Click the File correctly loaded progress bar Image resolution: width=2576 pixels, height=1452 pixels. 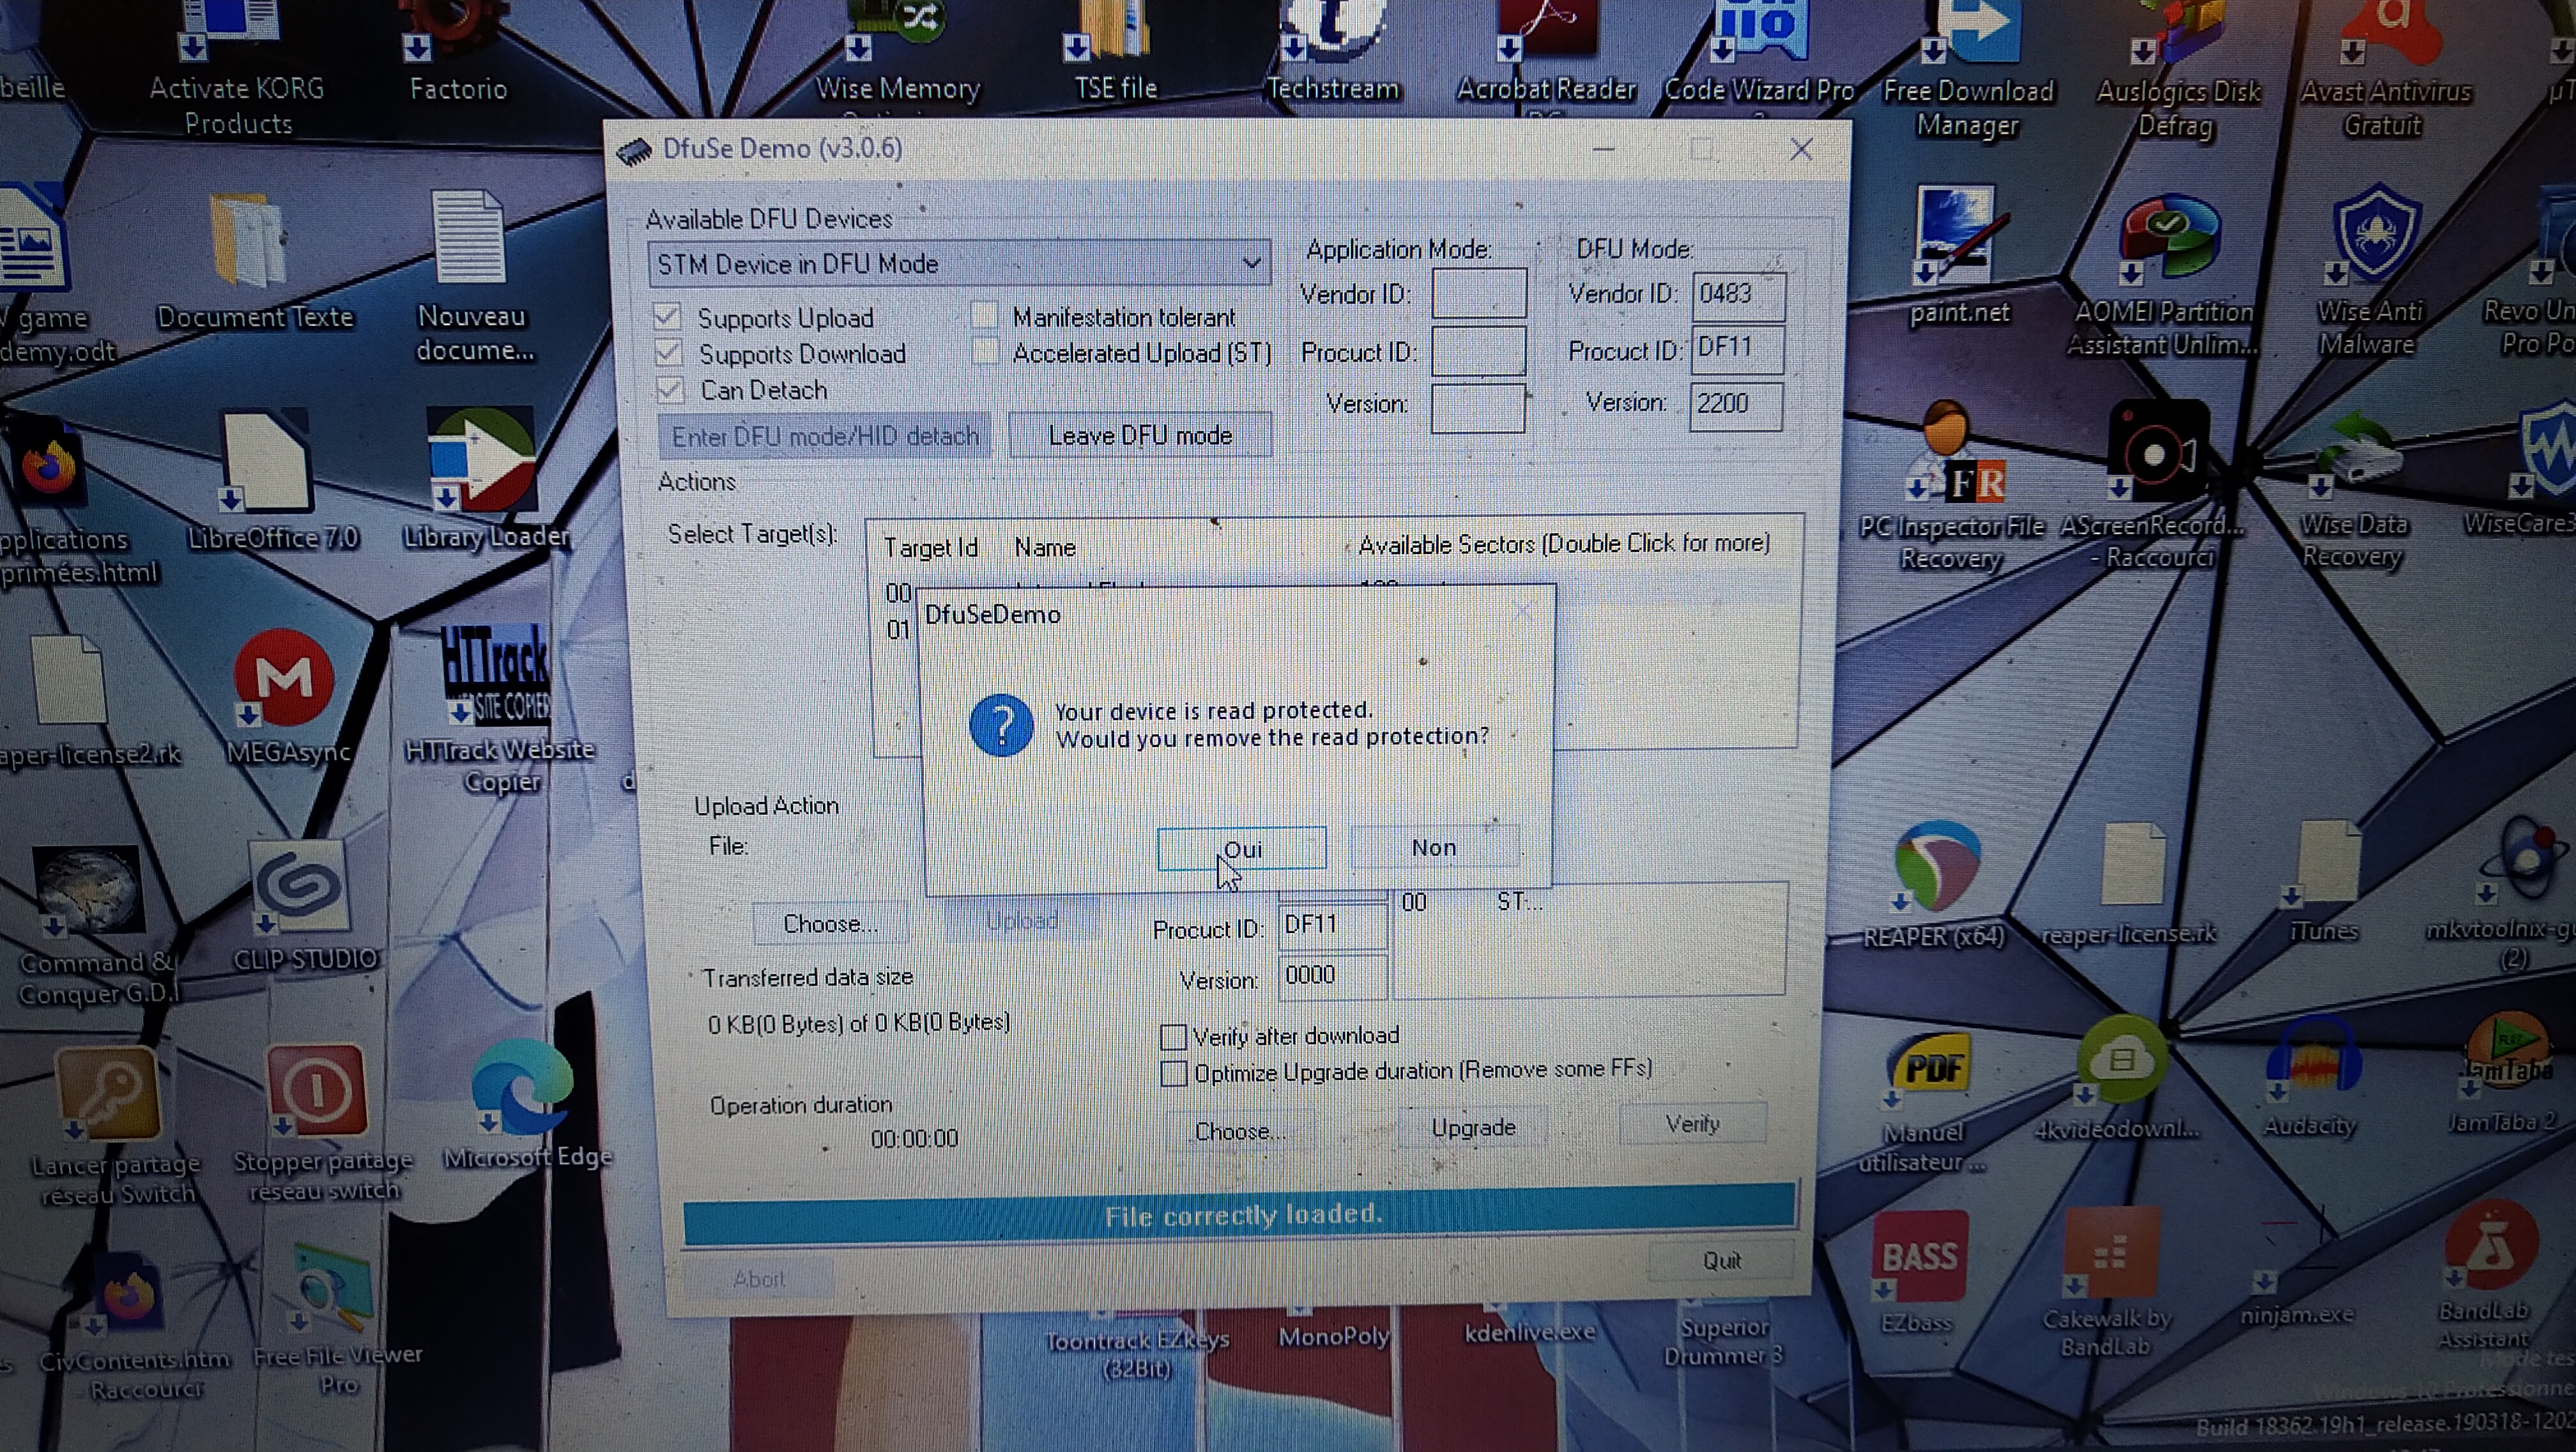click(1240, 1215)
